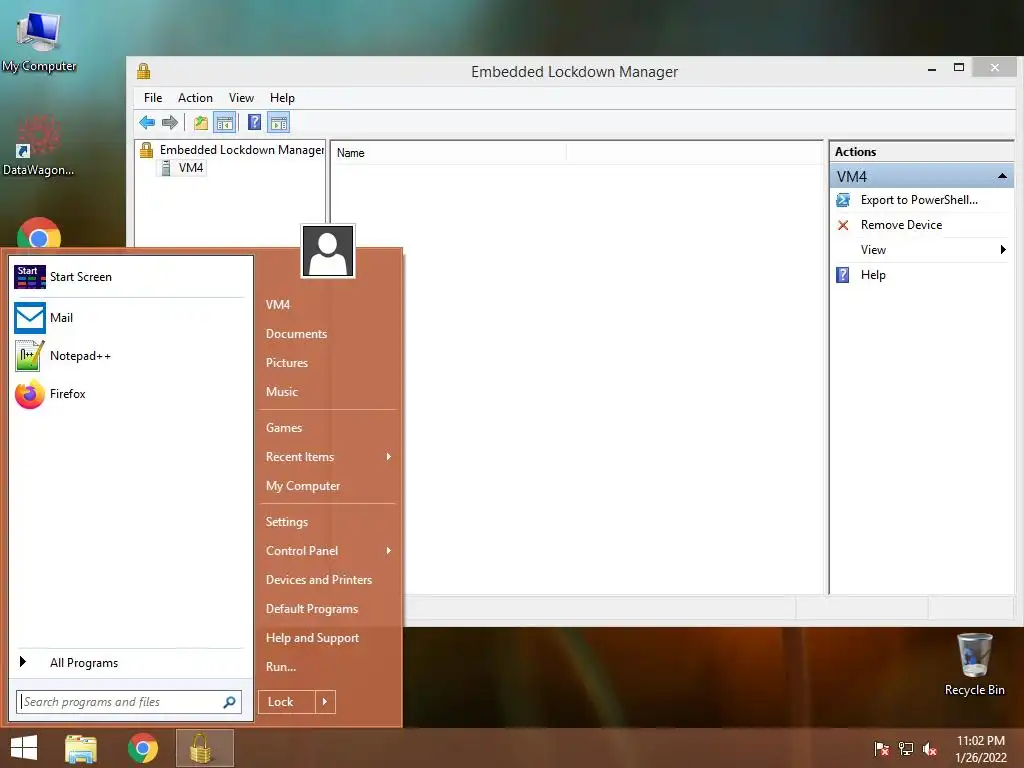
Task: Expand Recent Items submenu
Action: pos(389,456)
